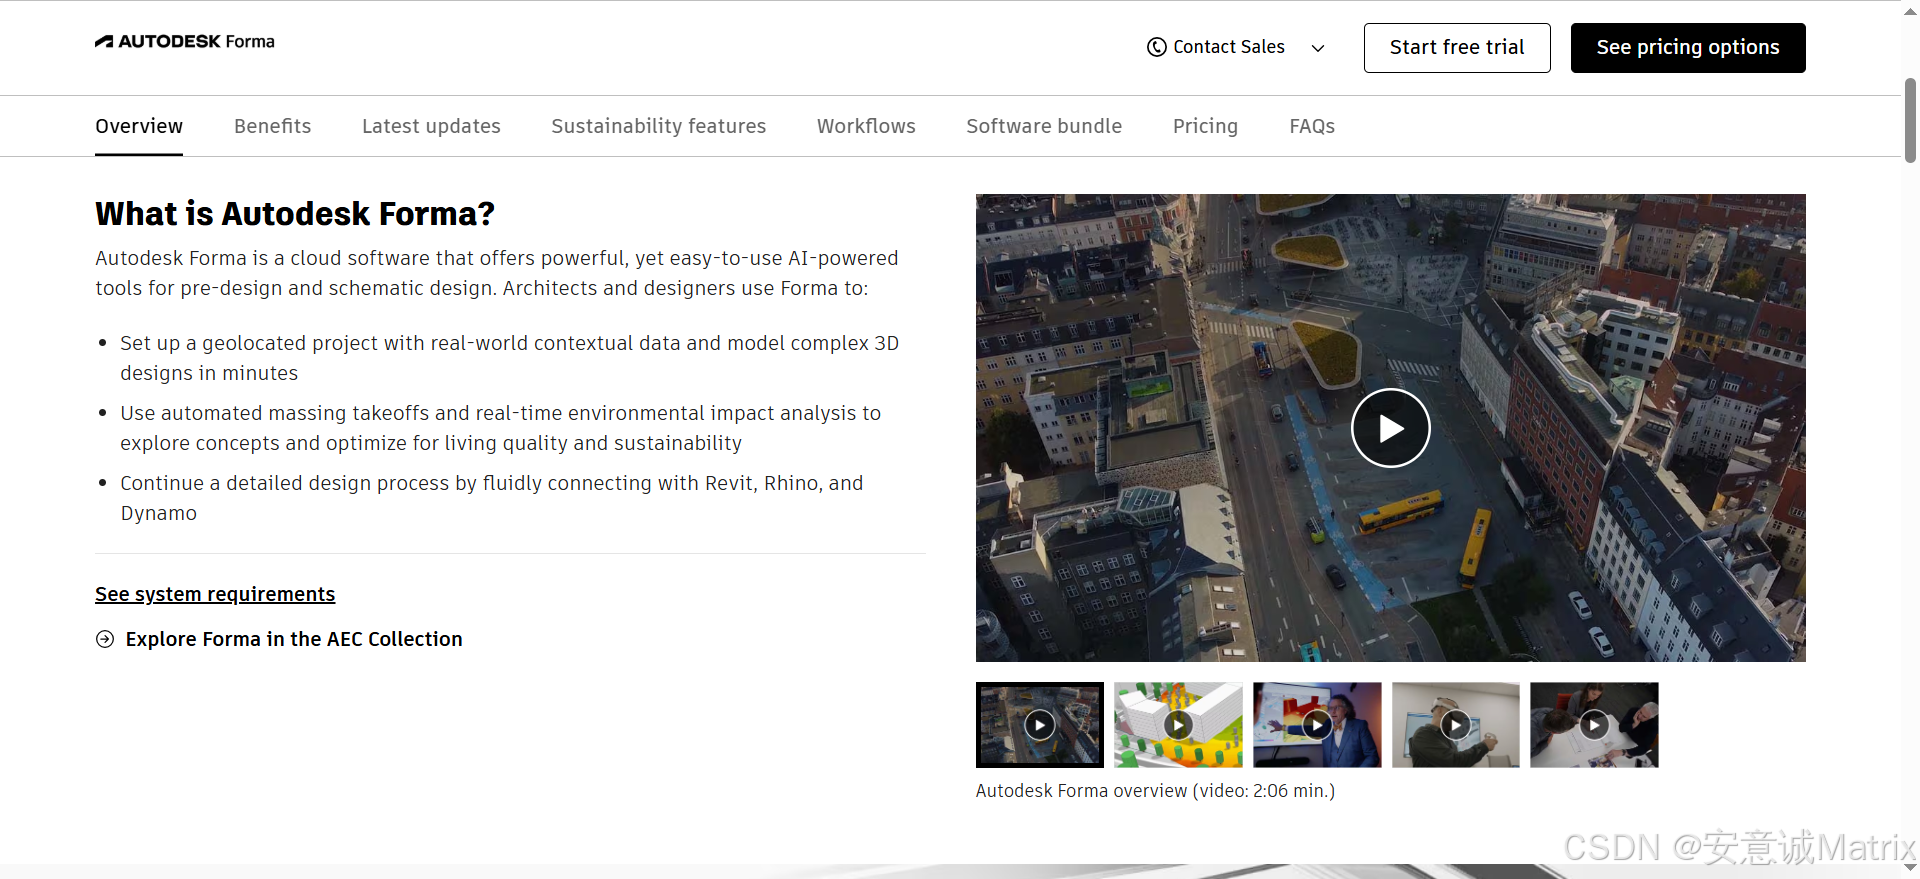Click Explore Forma in the AEC Collection
This screenshot has width=1920, height=879.
(294, 639)
